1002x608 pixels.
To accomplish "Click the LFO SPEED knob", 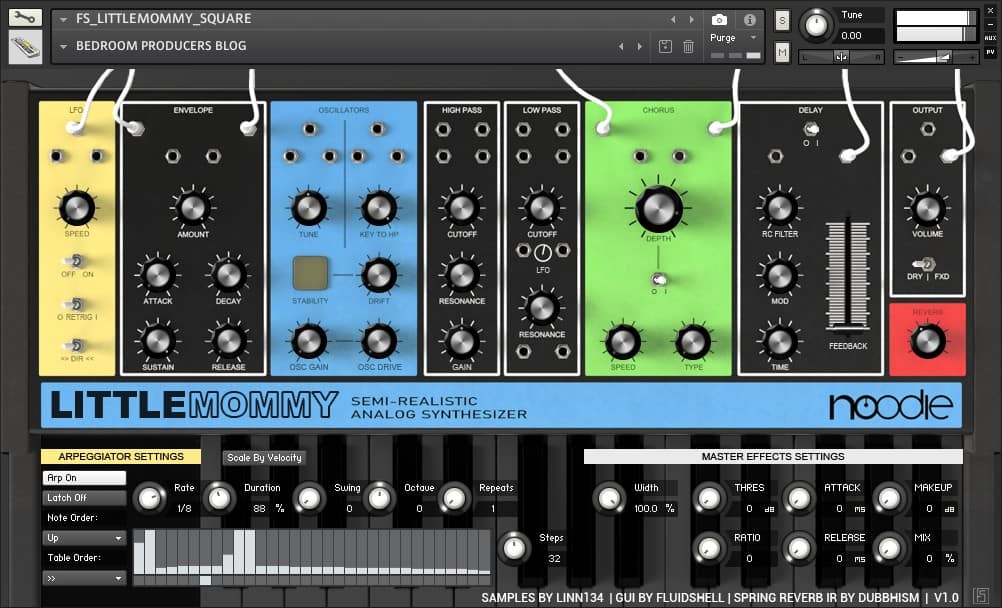I will (x=77, y=208).
